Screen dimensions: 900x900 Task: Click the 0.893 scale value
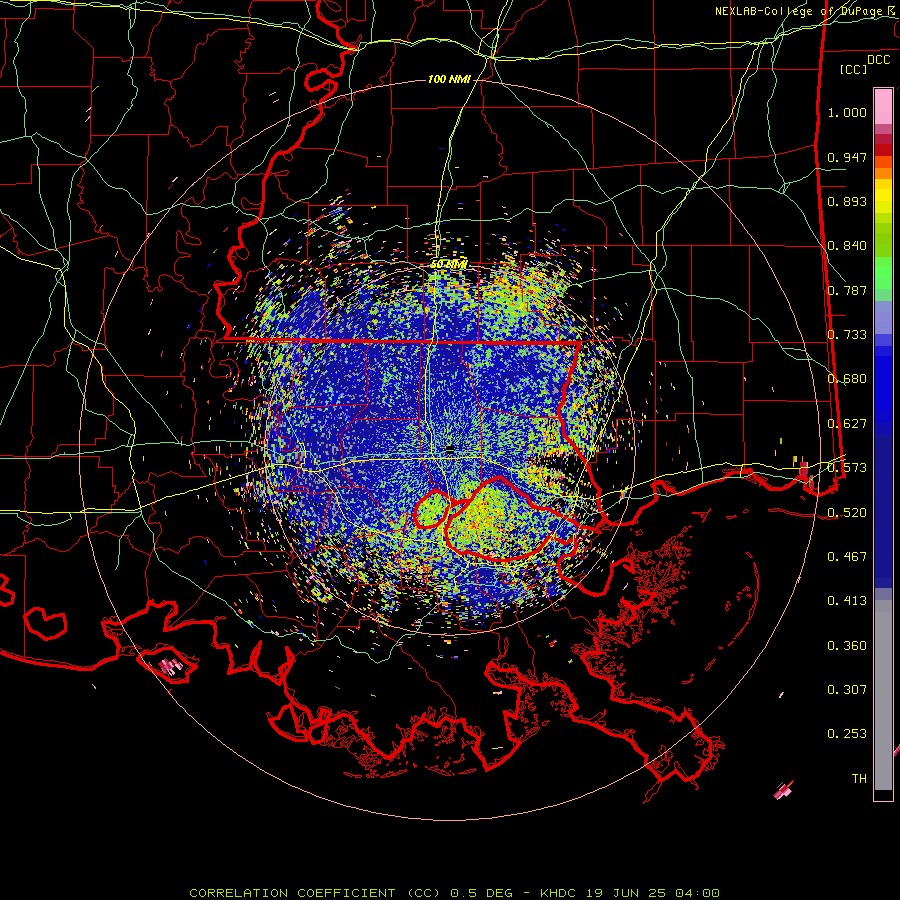point(847,201)
